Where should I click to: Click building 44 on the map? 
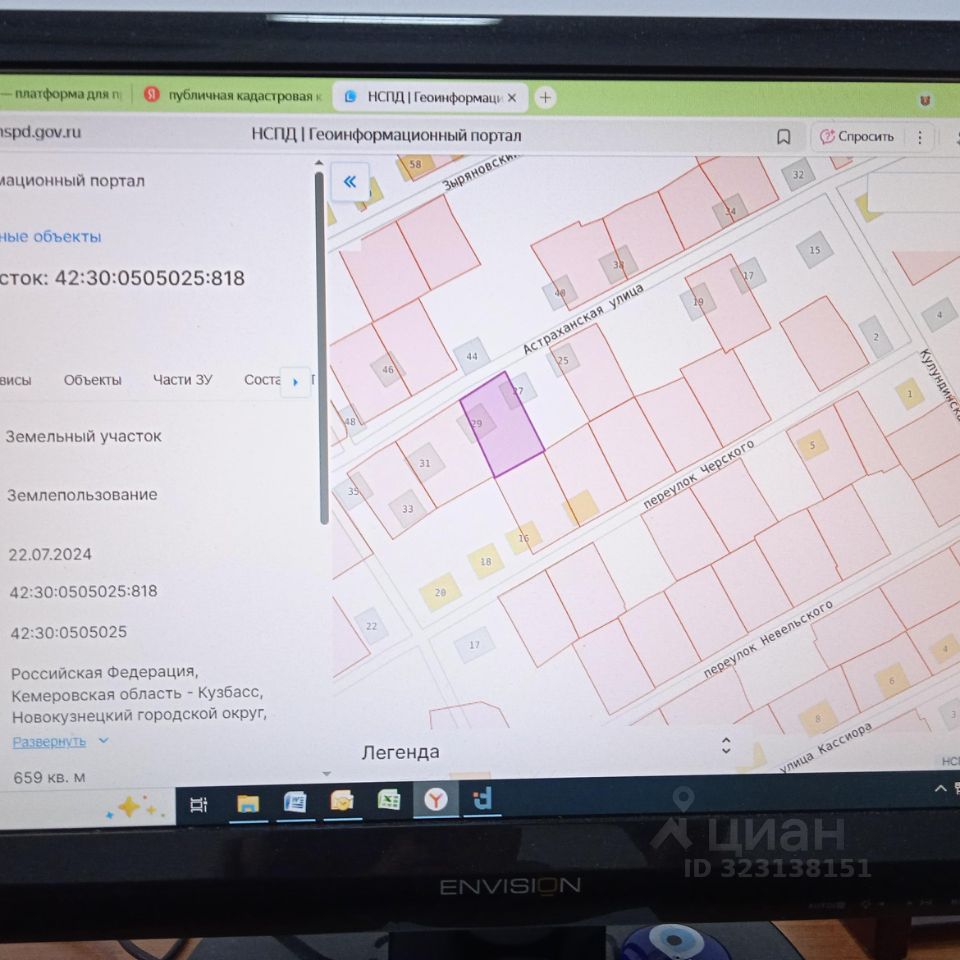click(471, 356)
